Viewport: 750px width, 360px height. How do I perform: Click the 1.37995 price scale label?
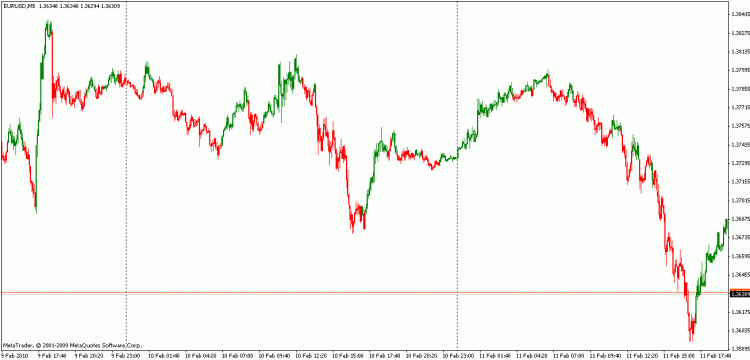pos(740,70)
